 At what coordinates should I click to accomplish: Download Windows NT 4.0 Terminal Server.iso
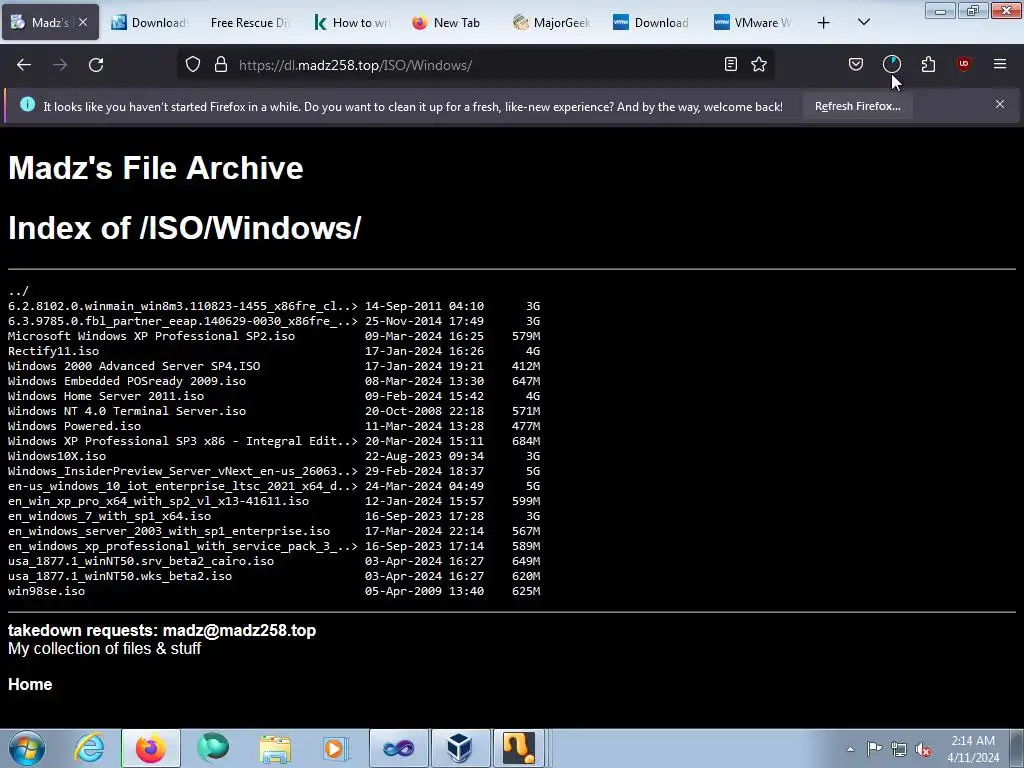[127, 411]
